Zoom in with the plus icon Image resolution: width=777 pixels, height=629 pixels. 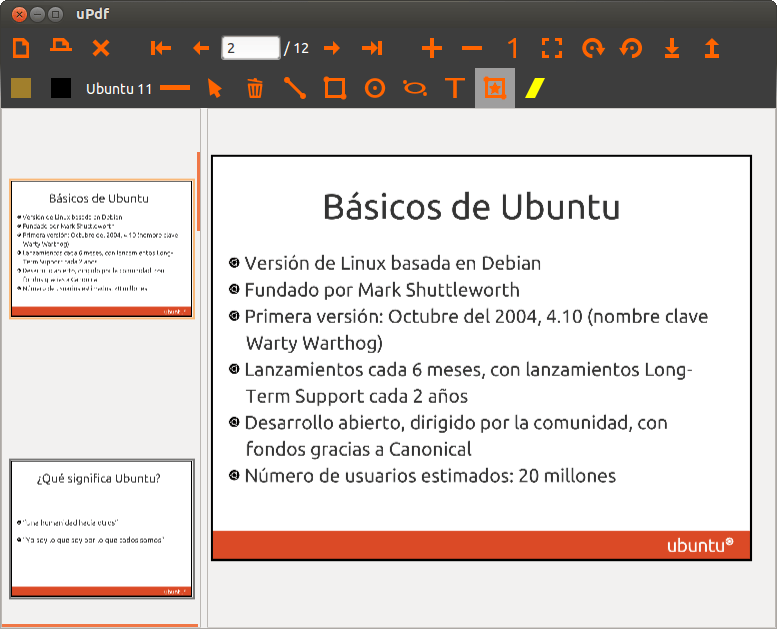tap(432, 48)
